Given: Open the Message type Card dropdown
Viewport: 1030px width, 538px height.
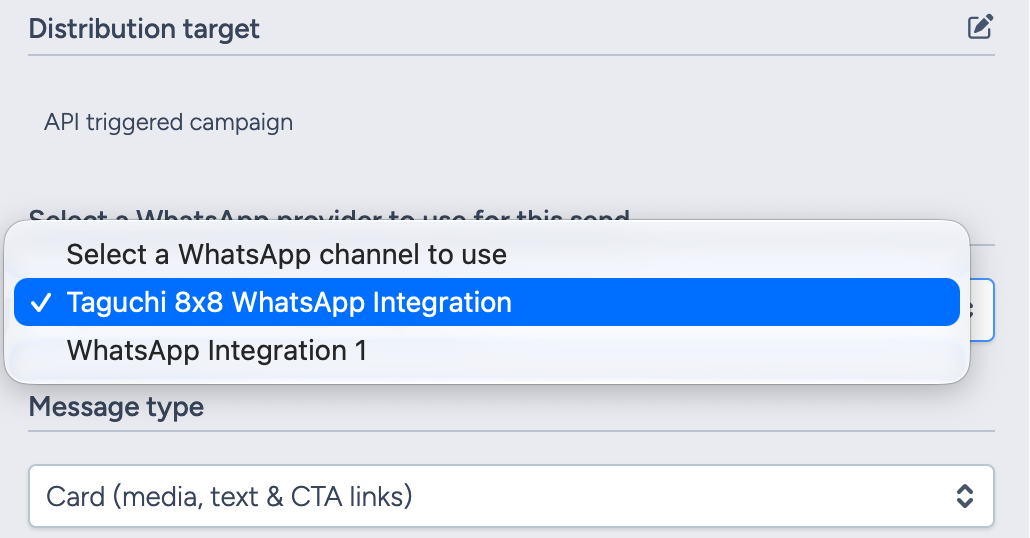Looking at the screenshot, I should coord(511,496).
